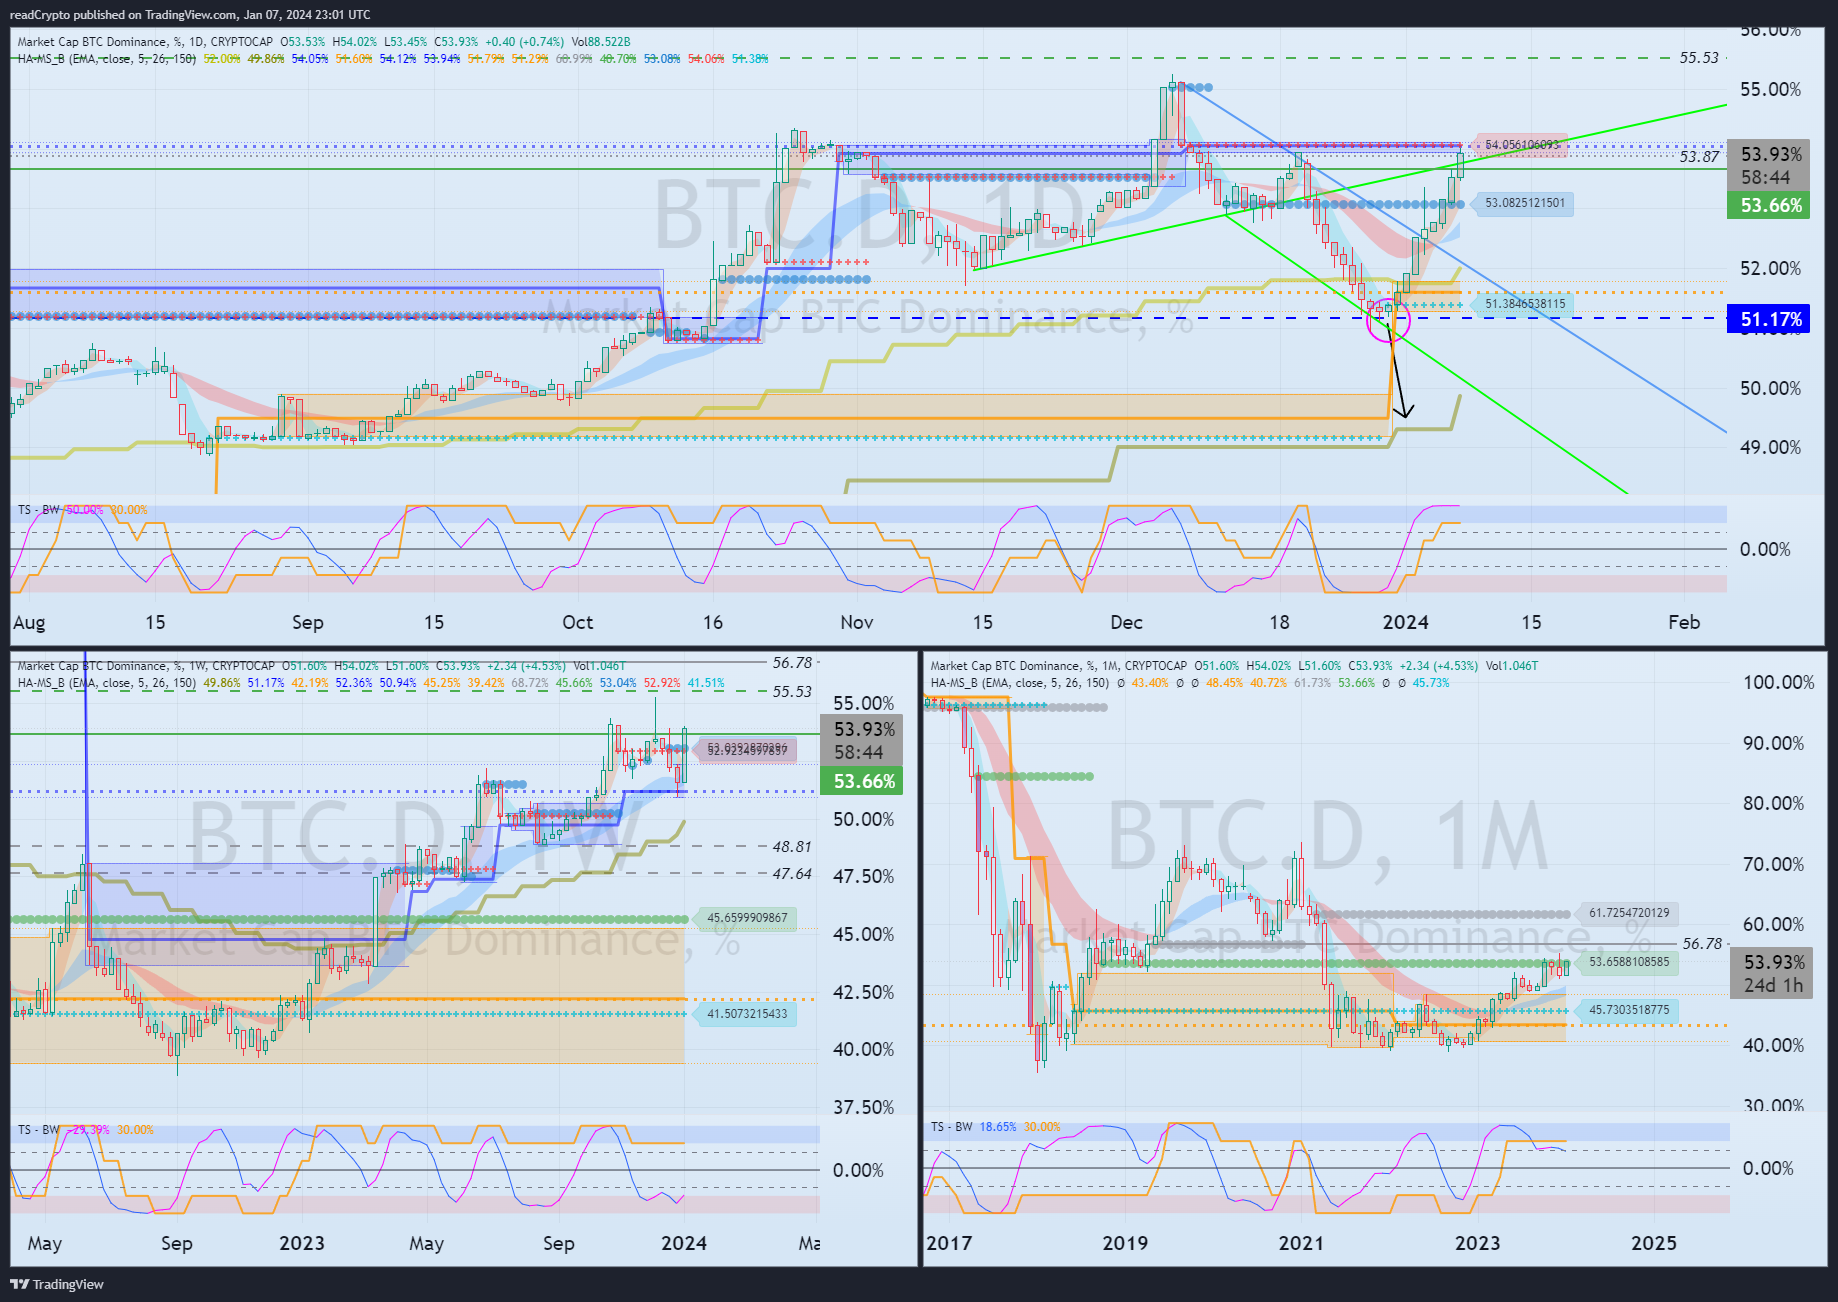The height and width of the screenshot is (1302, 1838).
Task: Click the 55.53 dashed line level label on the daily chart
Action: (1699, 58)
